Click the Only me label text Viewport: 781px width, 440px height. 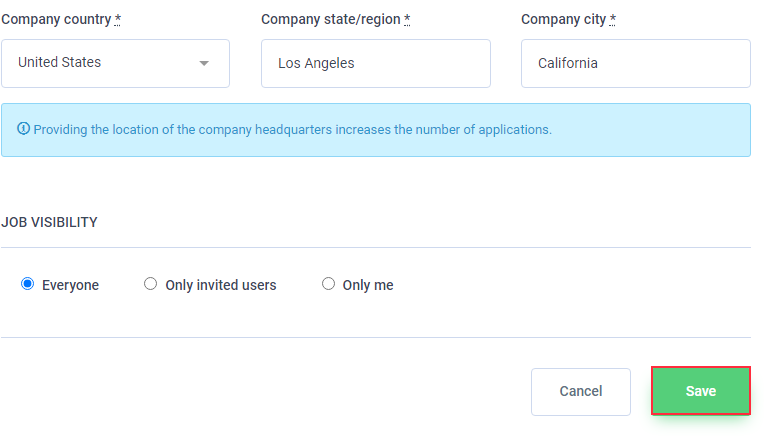coord(368,285)
